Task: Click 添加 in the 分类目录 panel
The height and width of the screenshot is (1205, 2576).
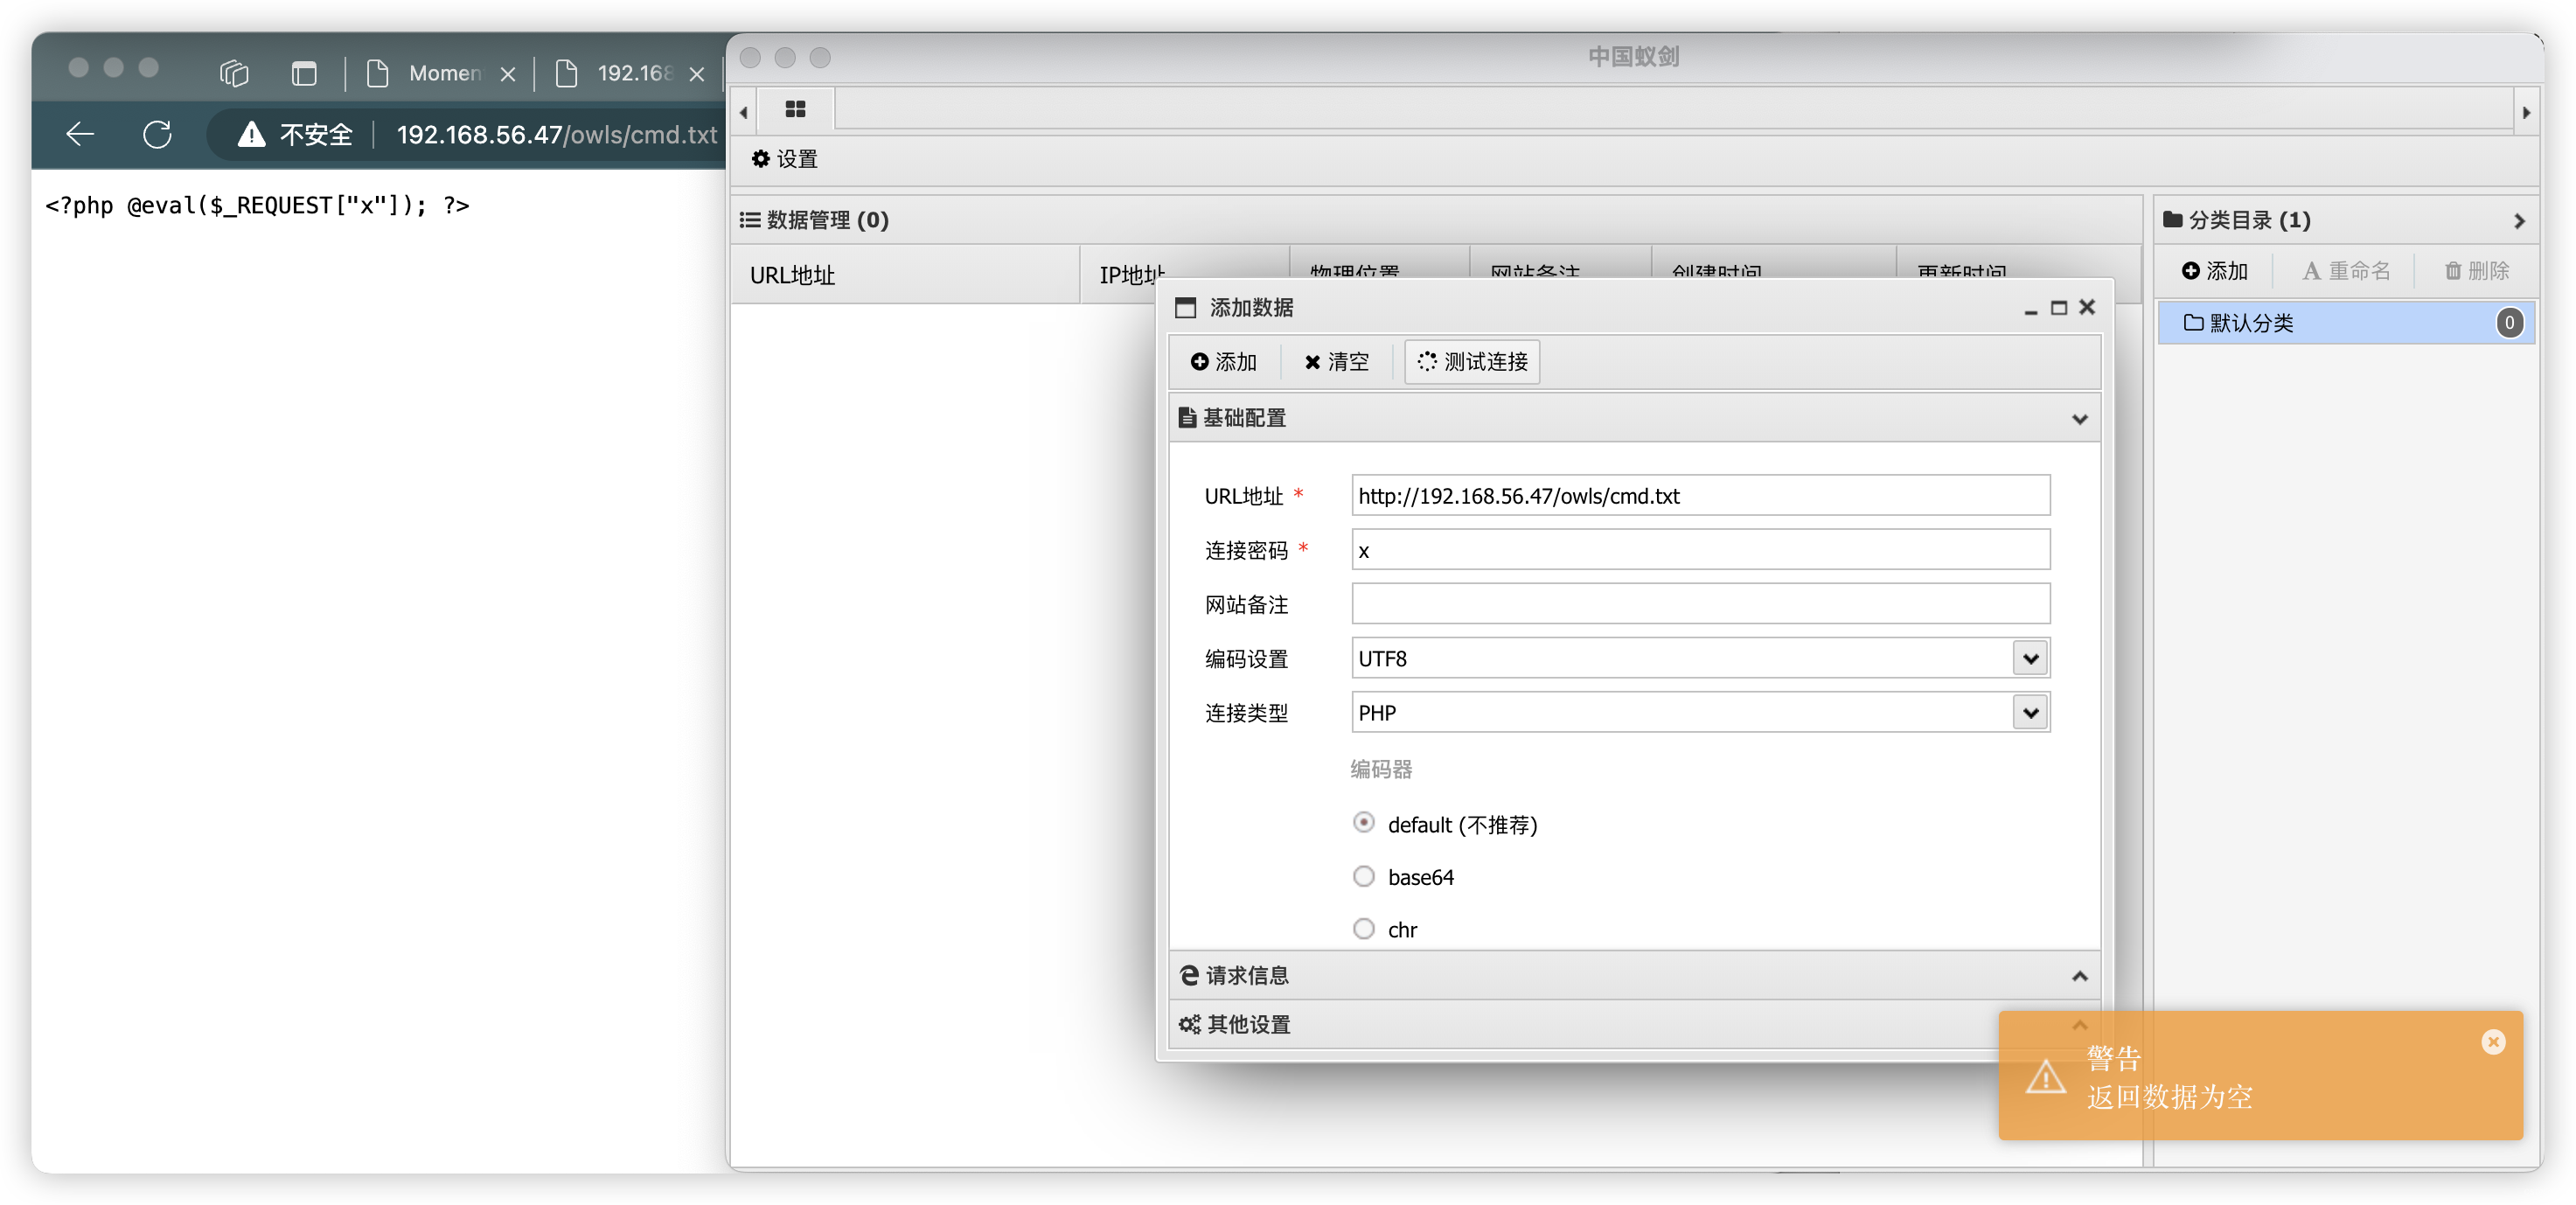Action: 2214,271
